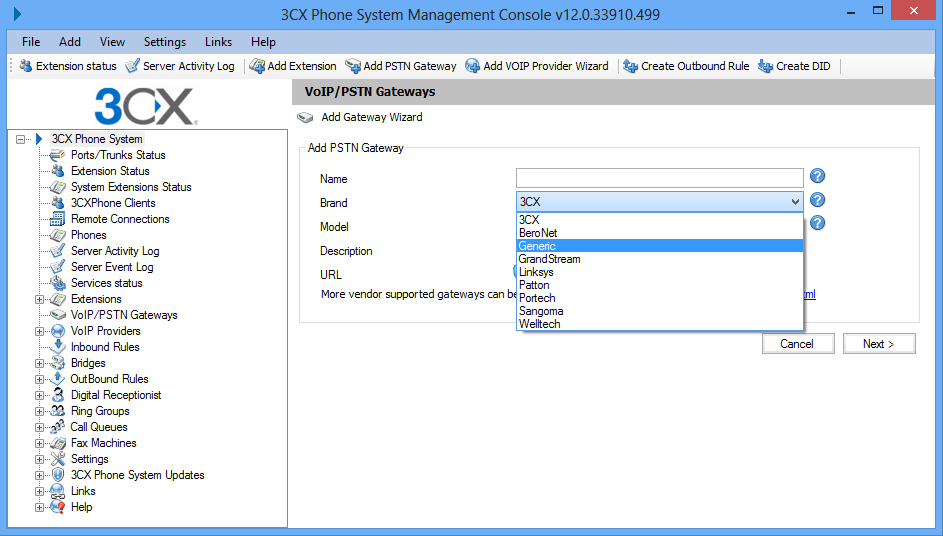
Task: Expand the Bridges tree node
Action: pos(39,363)
